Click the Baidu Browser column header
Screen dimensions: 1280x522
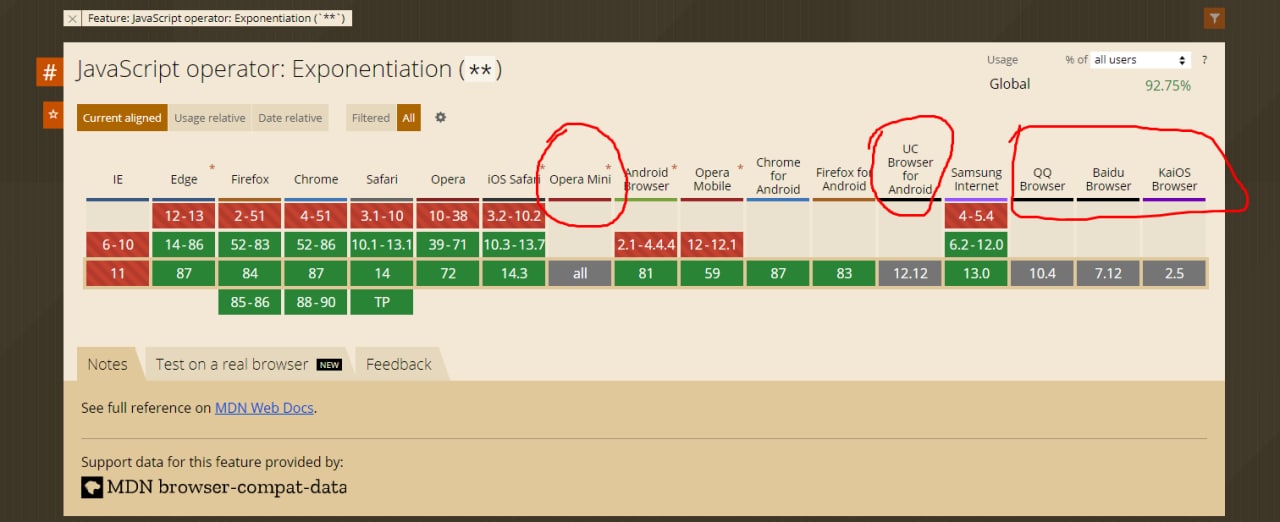tap(1108, 180)
